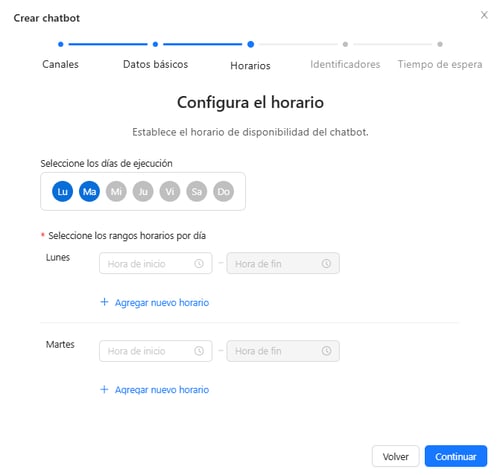Click the clock icon in Lunes start time
Screen dimensions: 500x475
tap(199, 264)
